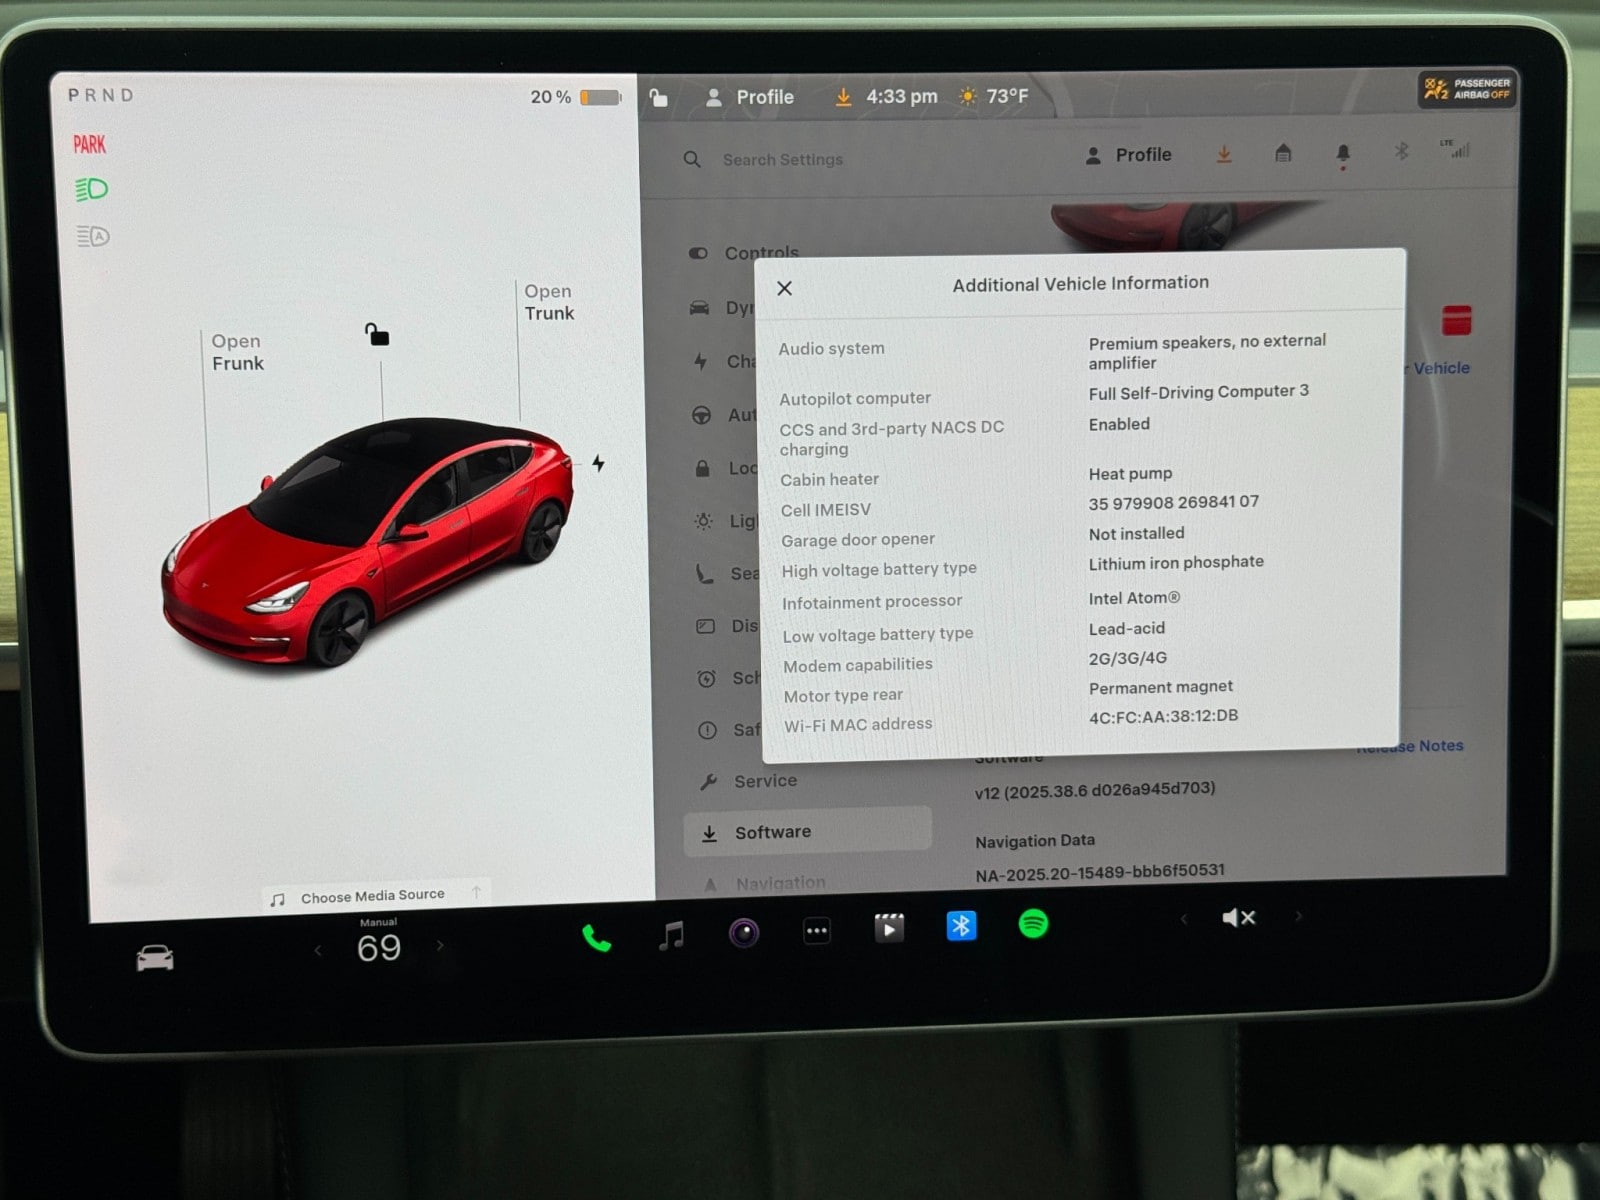Expand the Choose Media Source bar
This screenshot has width=1600, height=1200.
(374, 896)
